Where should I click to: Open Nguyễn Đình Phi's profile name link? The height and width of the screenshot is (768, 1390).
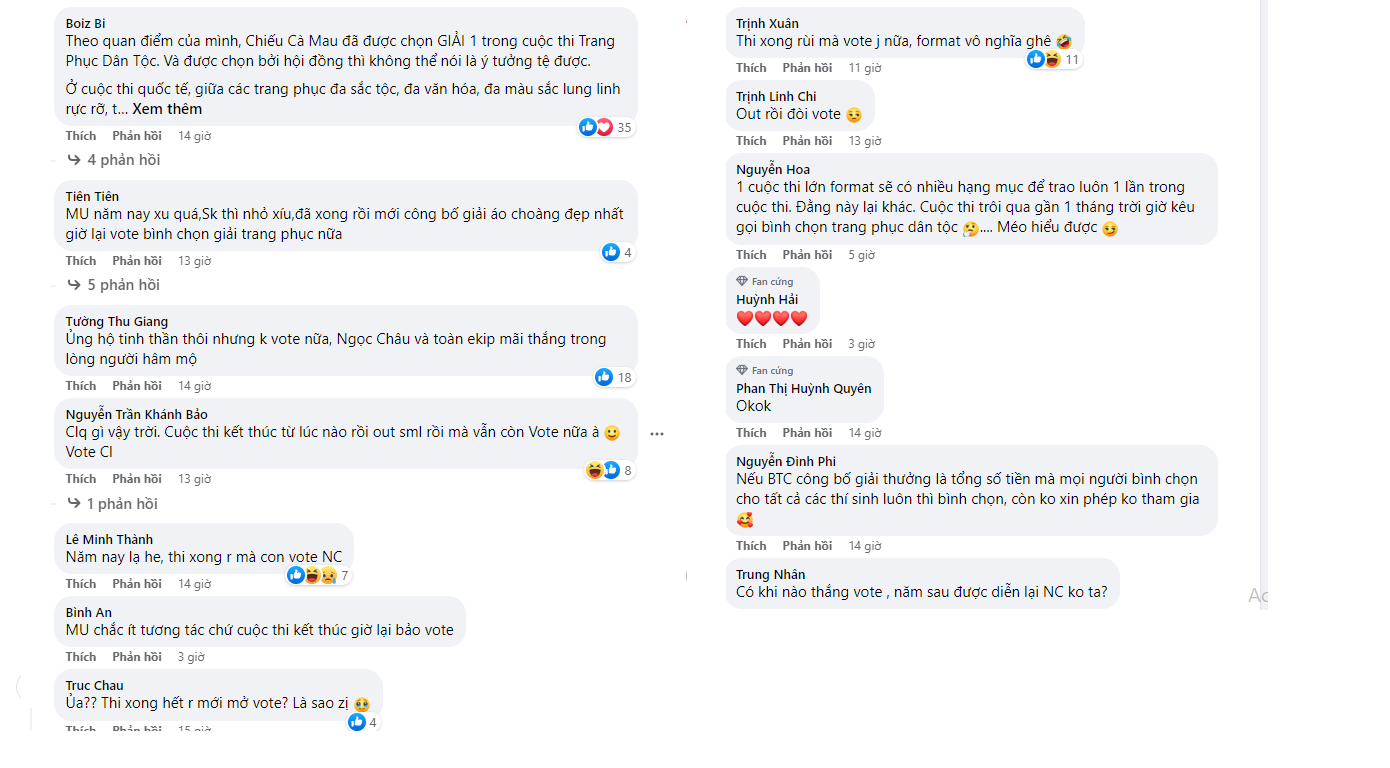785,461
